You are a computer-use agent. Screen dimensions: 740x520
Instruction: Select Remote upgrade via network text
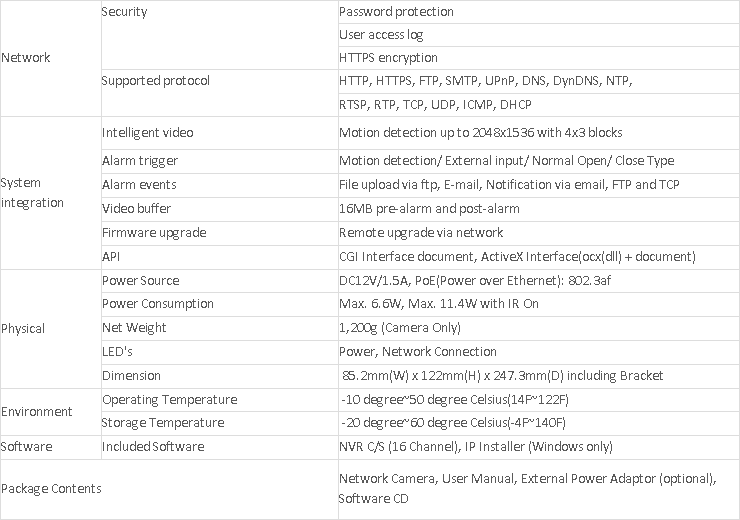[x=421, y=233]
